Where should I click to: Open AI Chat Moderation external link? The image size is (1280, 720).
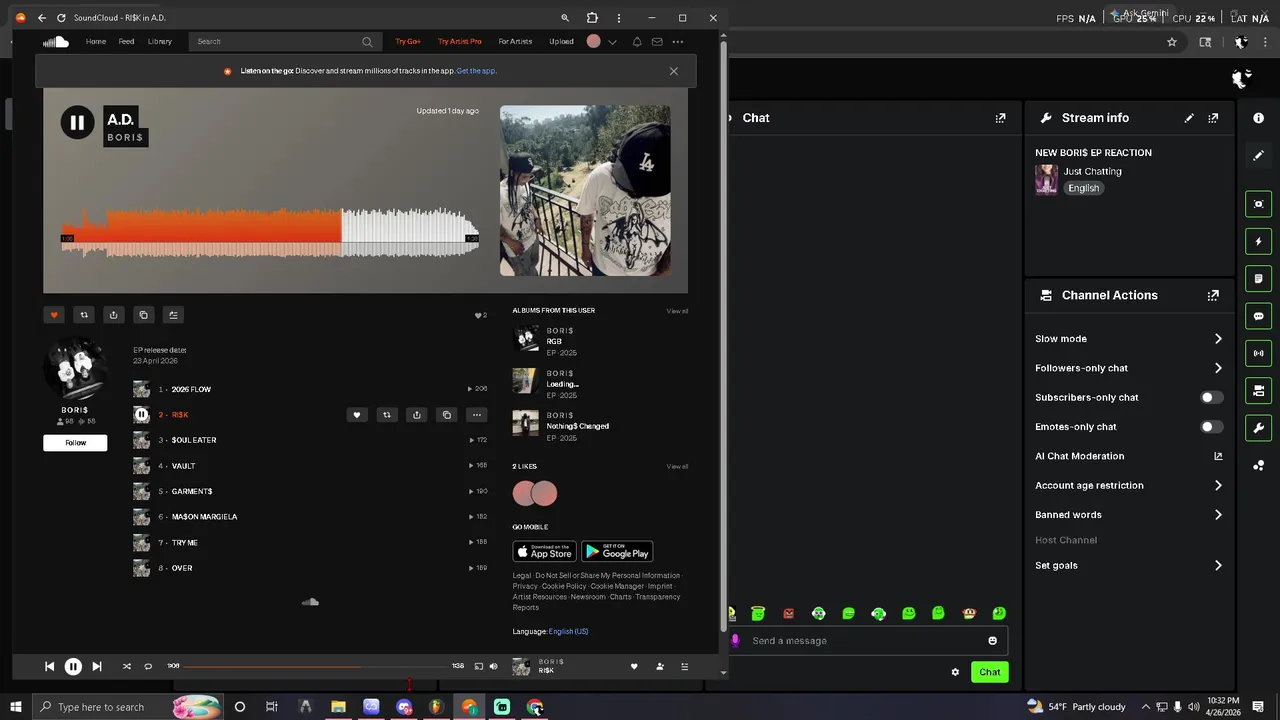click(1218, 456)
